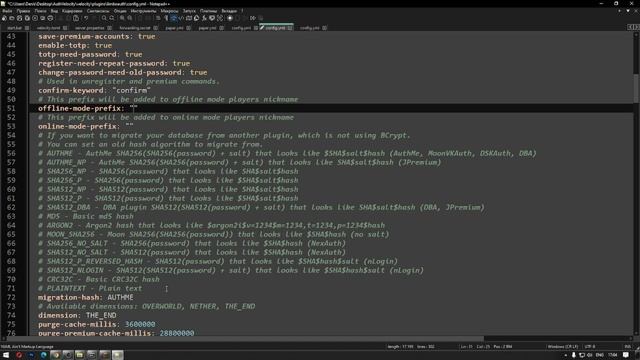The width and height of the screenshot is (640, 360).
Task: Close the start.bat tab
Action: click(x=27, y=28)
